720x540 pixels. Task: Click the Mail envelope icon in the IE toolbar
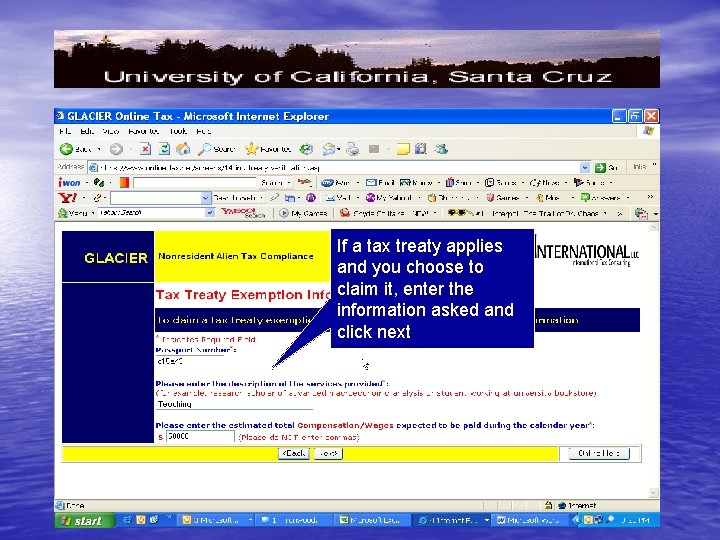coord(329,149)
